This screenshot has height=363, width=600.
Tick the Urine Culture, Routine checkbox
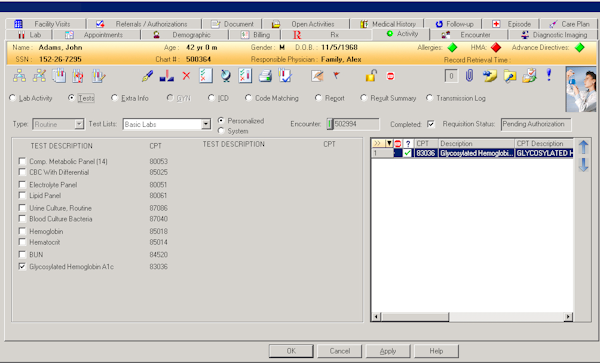(22, 208)
